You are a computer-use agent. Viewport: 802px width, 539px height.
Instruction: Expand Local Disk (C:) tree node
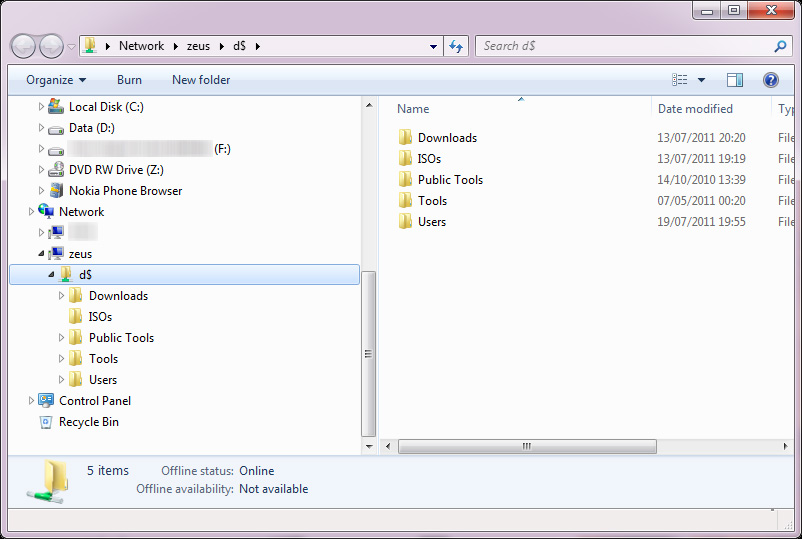point(41,106)
